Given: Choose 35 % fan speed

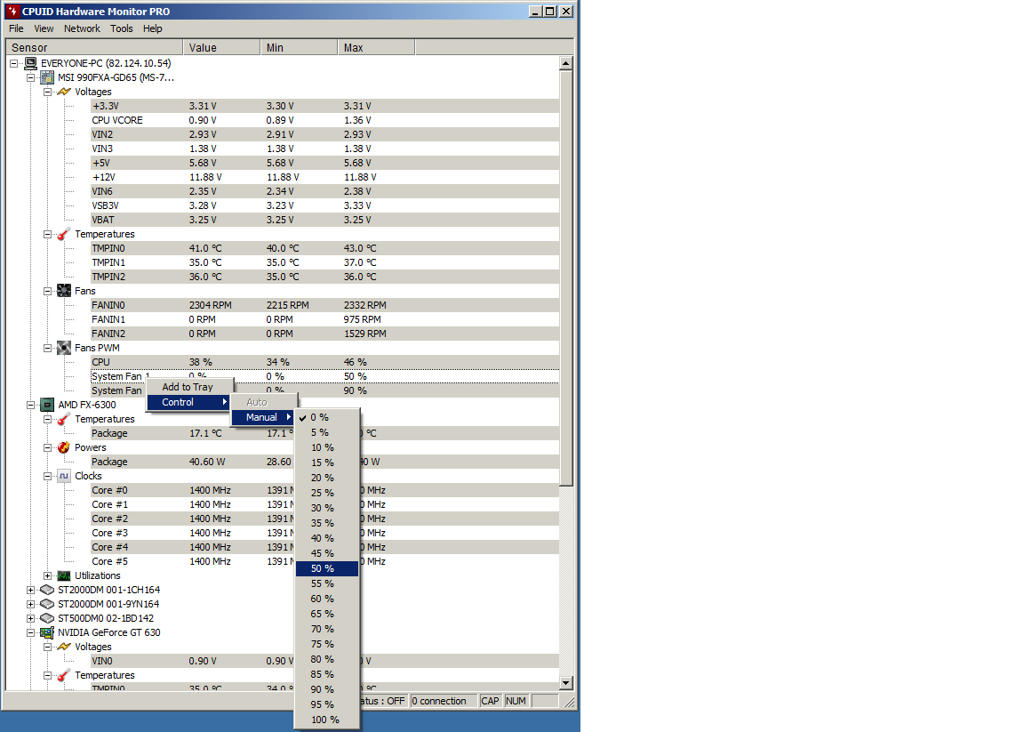Looking at the screenshot, I should (327, 523).
